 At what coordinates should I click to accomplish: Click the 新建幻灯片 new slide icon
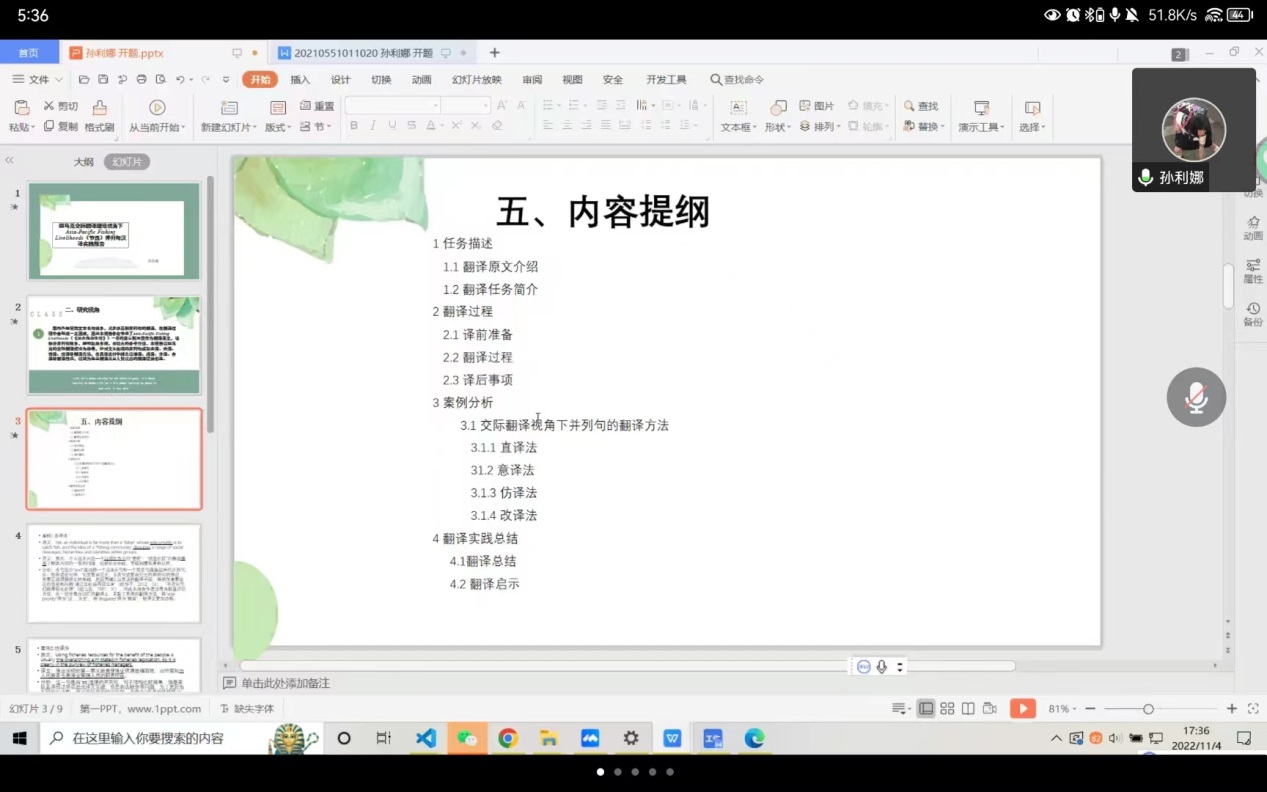pos(229,108)
